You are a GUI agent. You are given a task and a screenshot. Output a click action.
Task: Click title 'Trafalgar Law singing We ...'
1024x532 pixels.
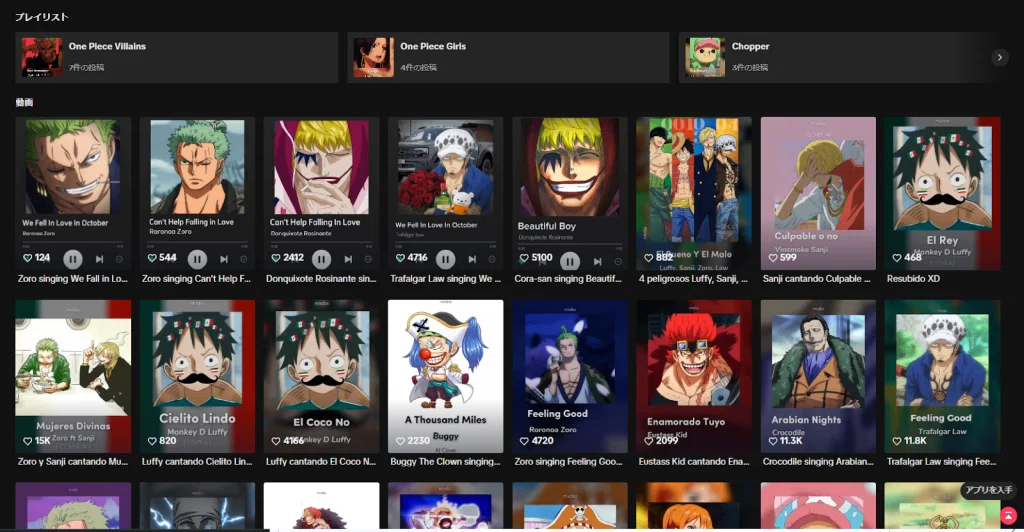pyautogui.click(x=445, y=279)
